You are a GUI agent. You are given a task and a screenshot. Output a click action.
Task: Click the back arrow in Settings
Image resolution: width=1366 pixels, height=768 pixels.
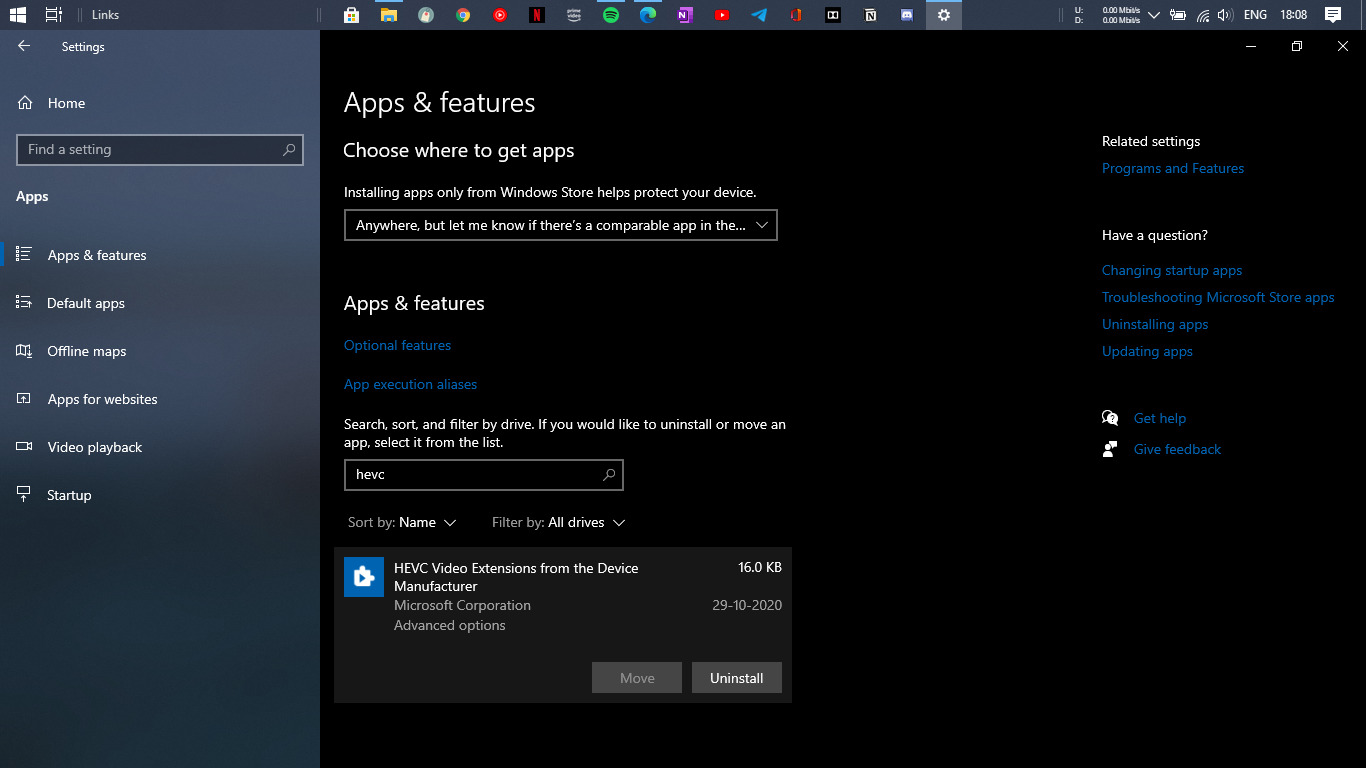point(22,46)
